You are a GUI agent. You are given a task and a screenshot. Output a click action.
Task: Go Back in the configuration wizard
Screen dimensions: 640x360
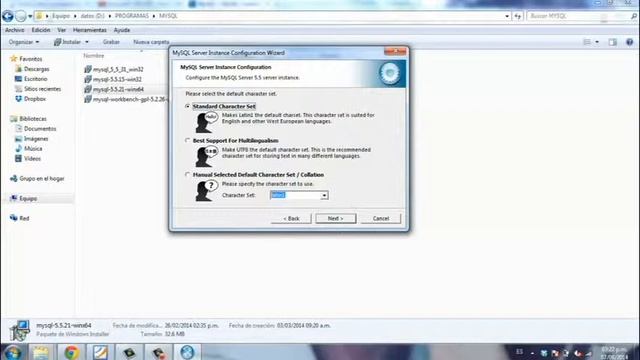pos(291,218)
